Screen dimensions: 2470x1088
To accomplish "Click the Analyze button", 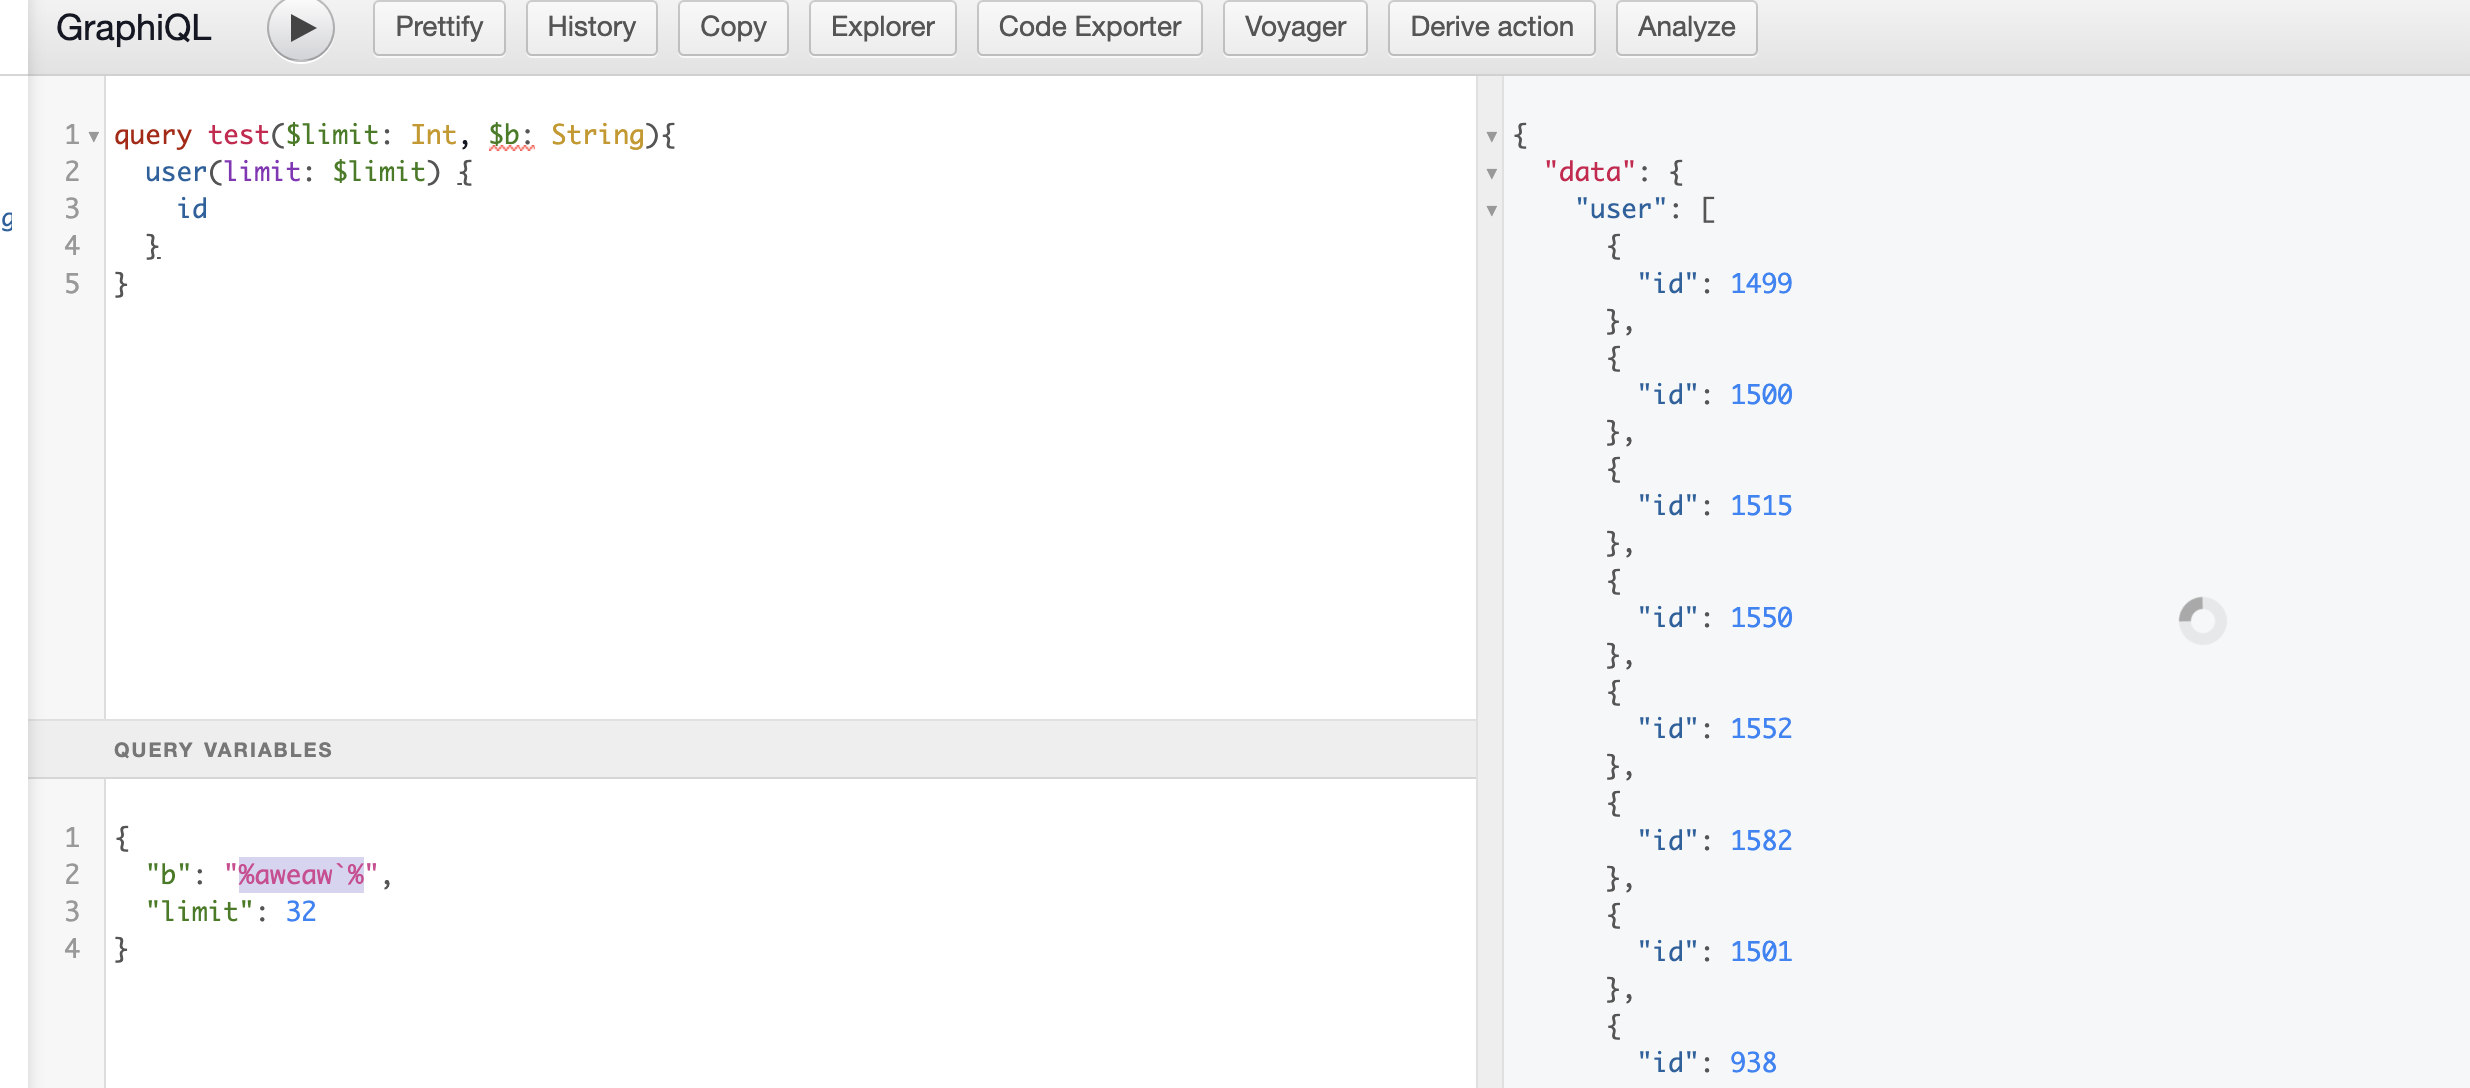I will (x=1686, y=28).
